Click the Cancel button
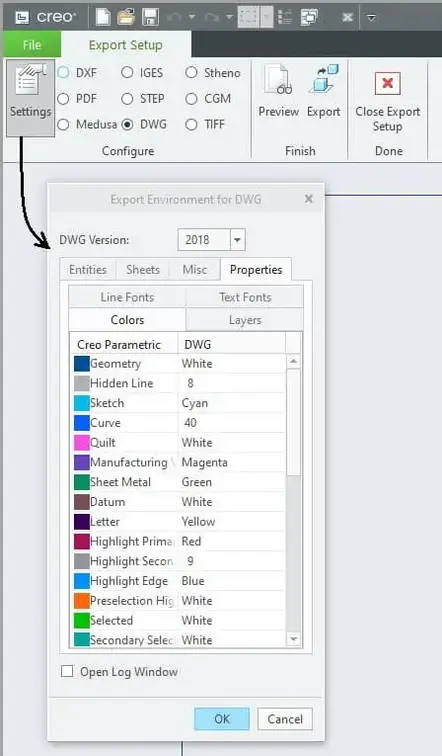 285,719
